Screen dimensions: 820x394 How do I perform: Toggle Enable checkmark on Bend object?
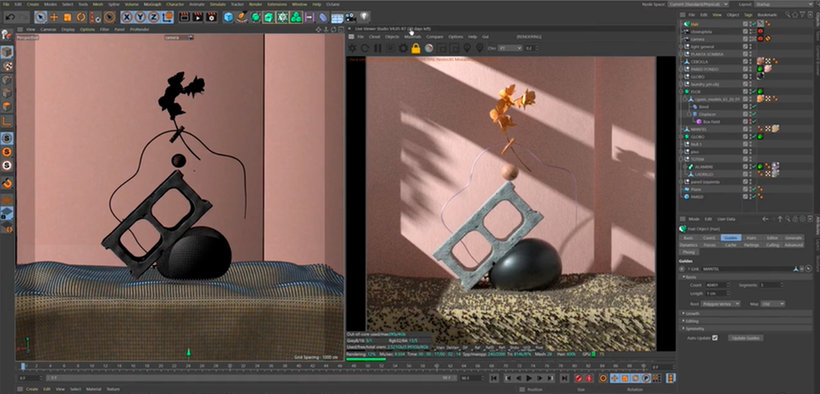click(754, 107)
